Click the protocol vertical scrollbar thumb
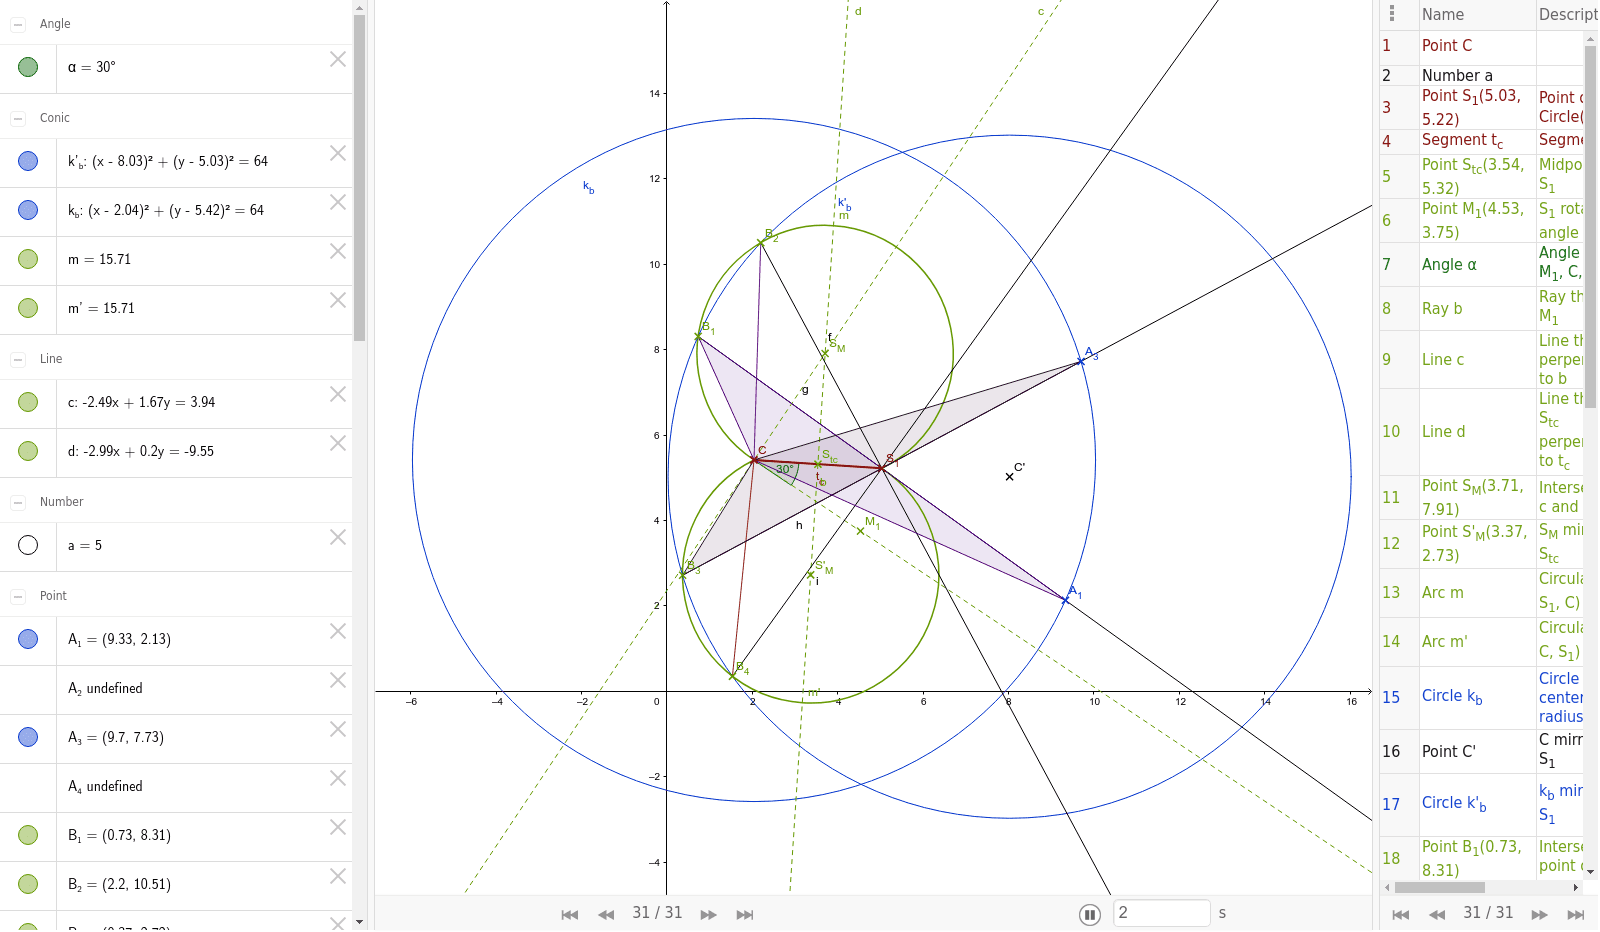 tap(1591, 226)
